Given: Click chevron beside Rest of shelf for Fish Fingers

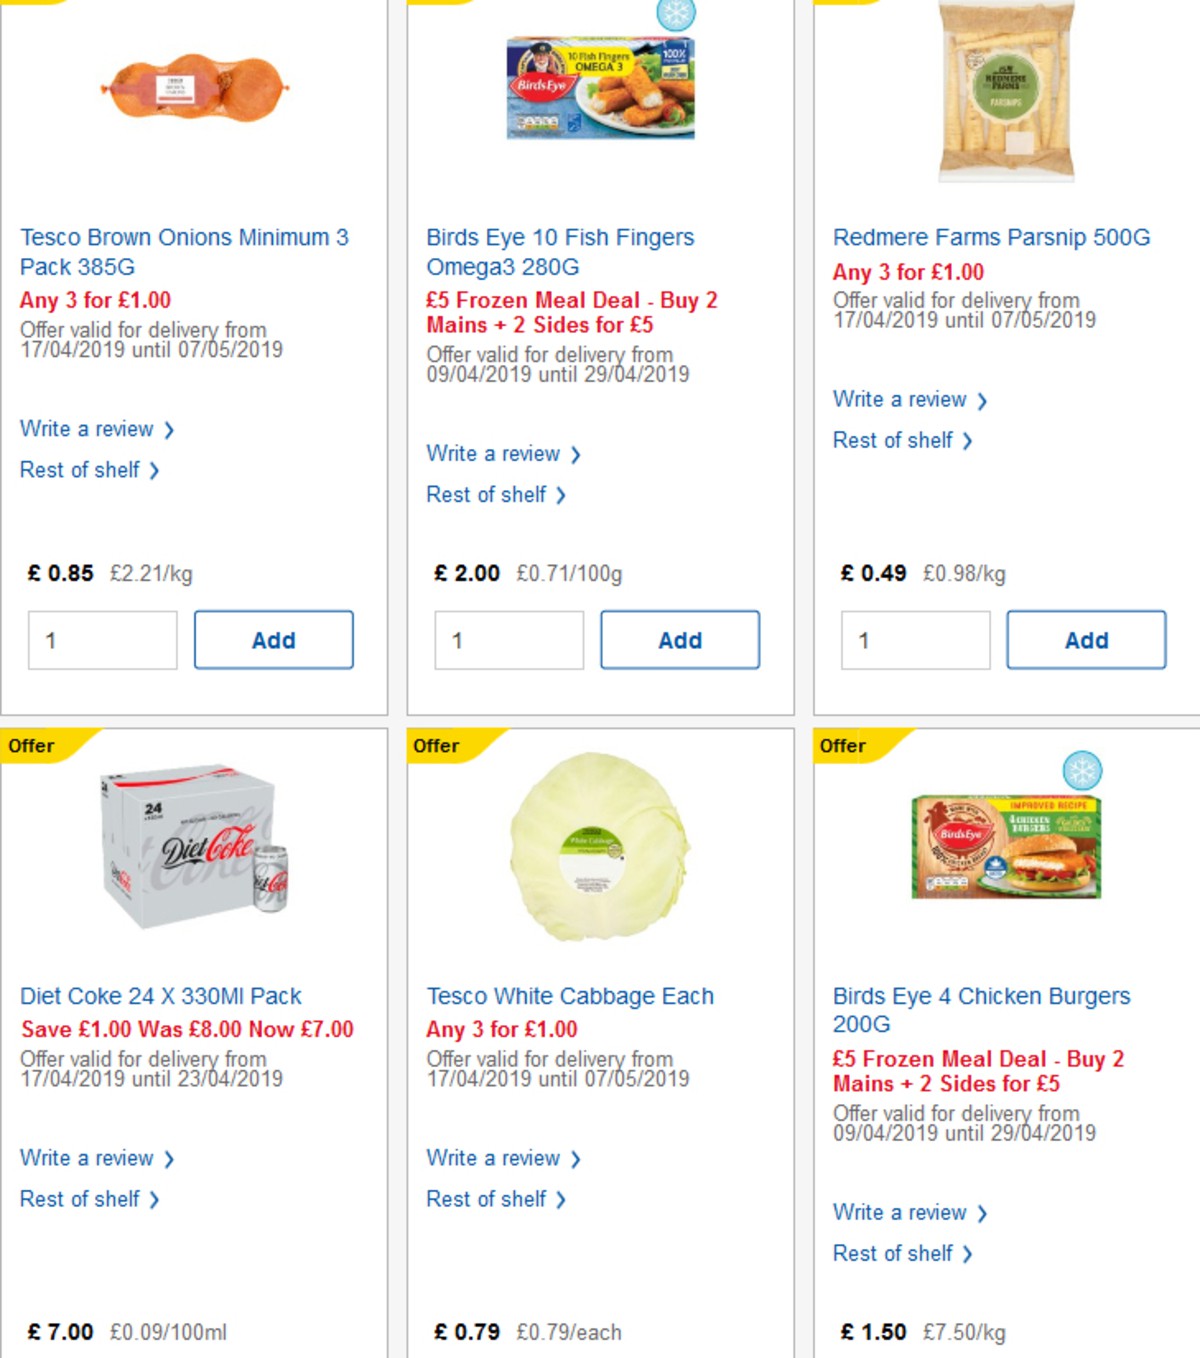Looking at the screenshot, I should tap(561, 495).
